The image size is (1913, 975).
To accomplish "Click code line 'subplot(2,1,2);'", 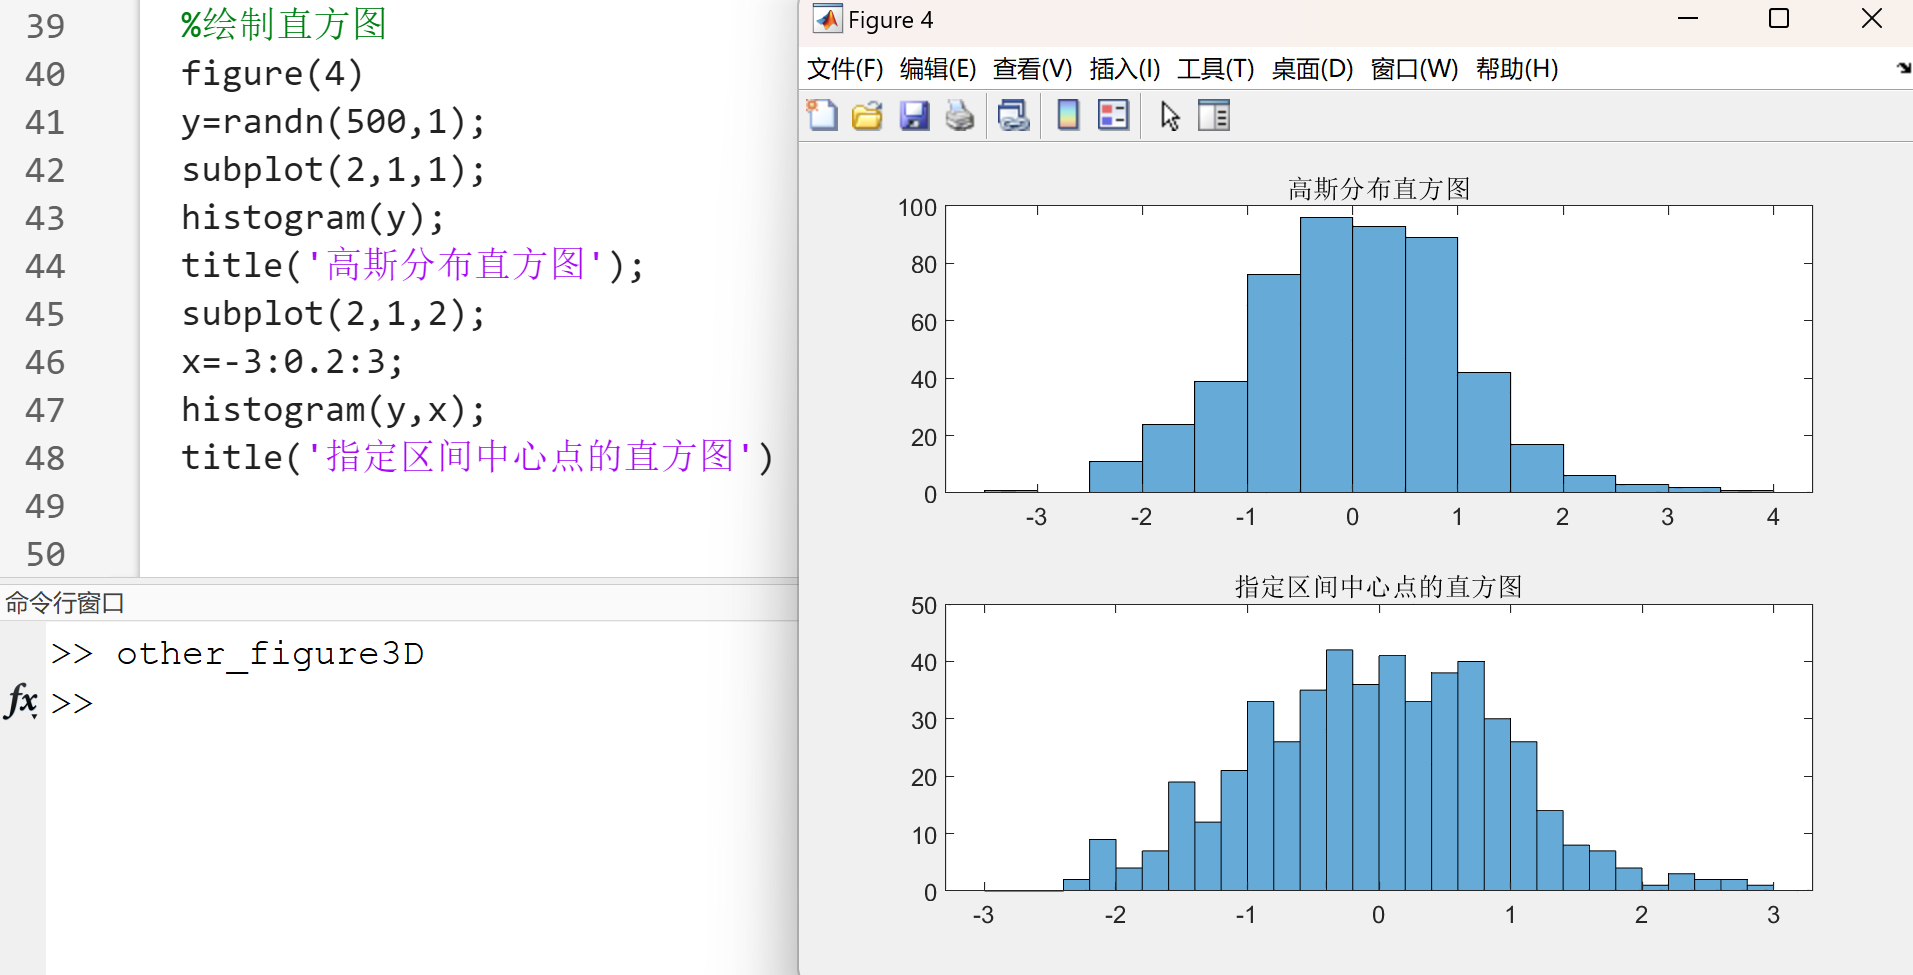I will [333, 314].
